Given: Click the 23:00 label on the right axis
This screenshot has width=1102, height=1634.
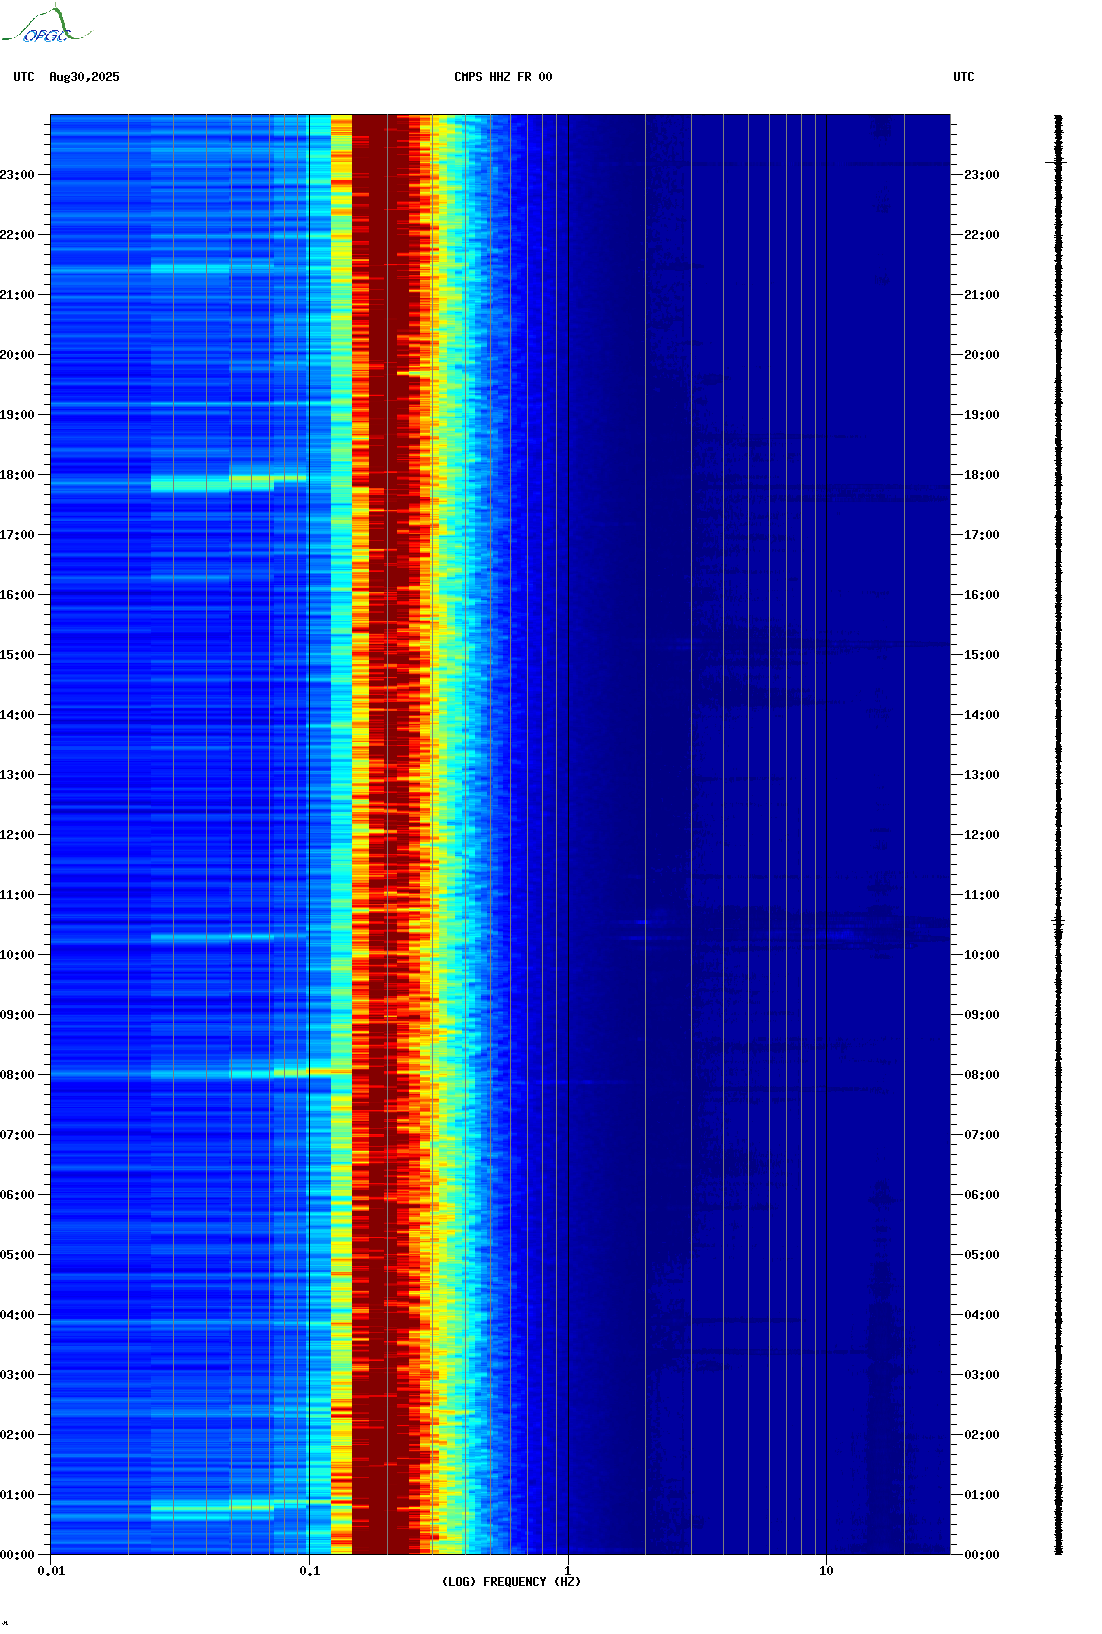Looking at the screenshot, I should pos(982,175).
